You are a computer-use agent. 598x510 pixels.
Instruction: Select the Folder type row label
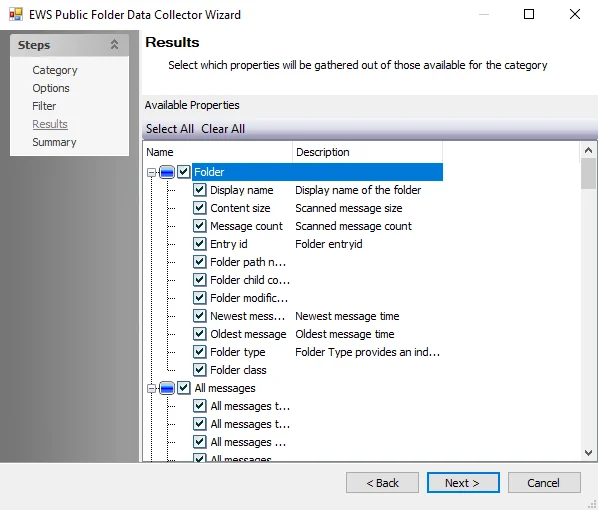[x=238, y=352]
